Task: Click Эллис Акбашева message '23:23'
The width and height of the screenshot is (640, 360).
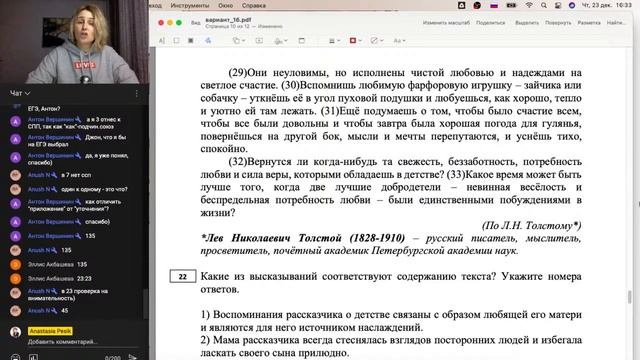Action: (x=84, y=279)
